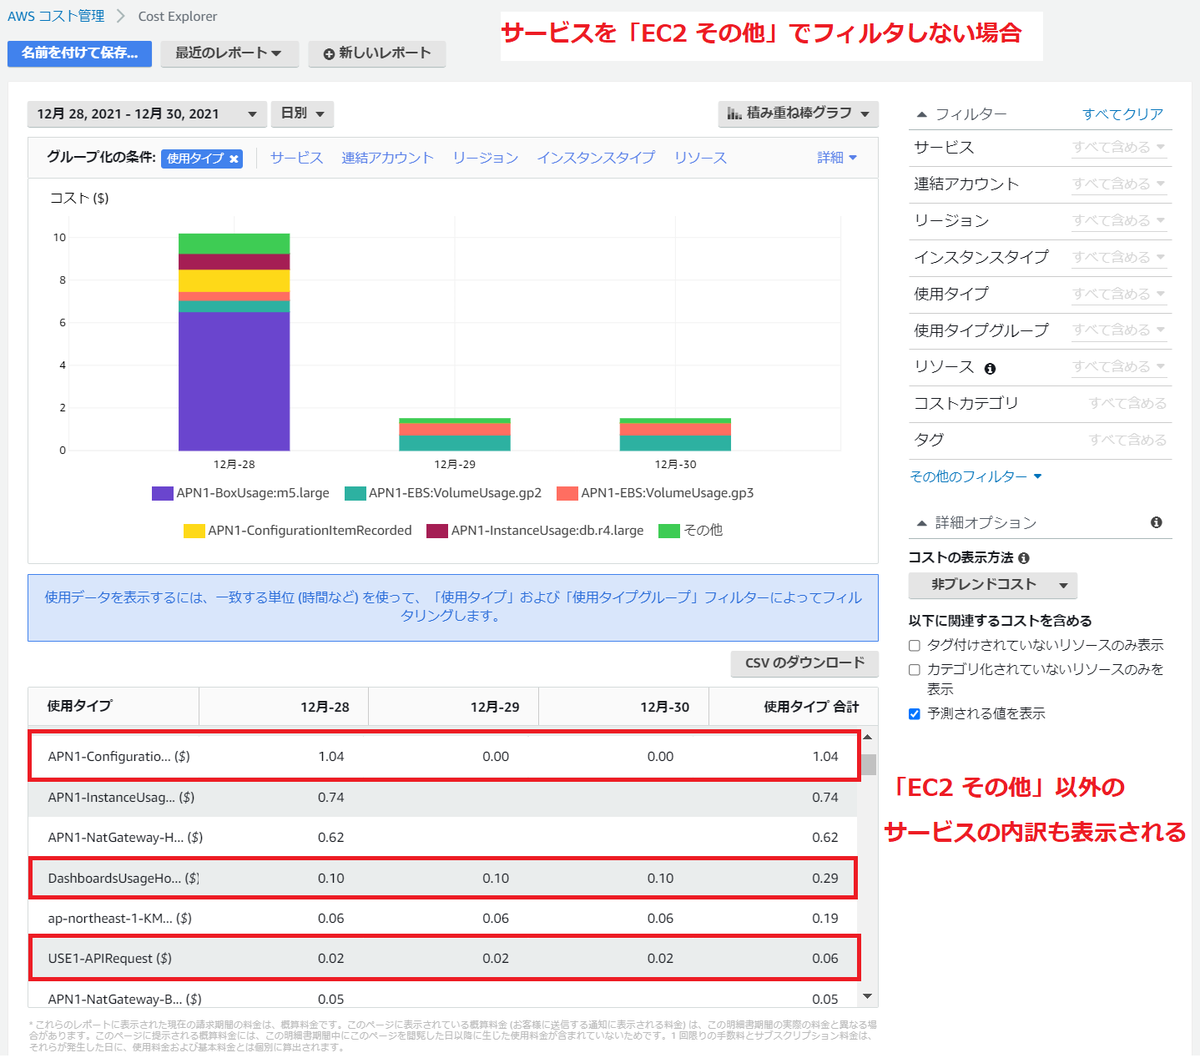Click the table scrollbar down arrow

[867, 996]
